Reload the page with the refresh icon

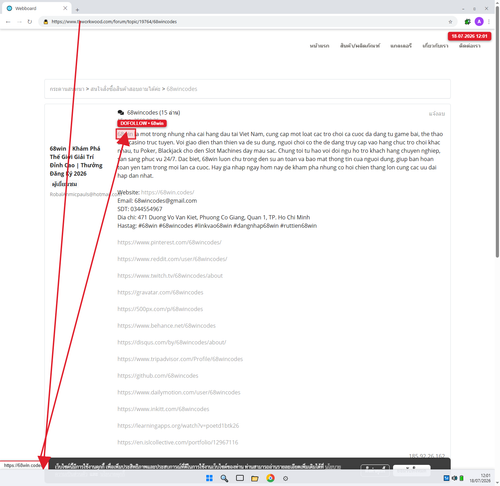coord(30,22)
